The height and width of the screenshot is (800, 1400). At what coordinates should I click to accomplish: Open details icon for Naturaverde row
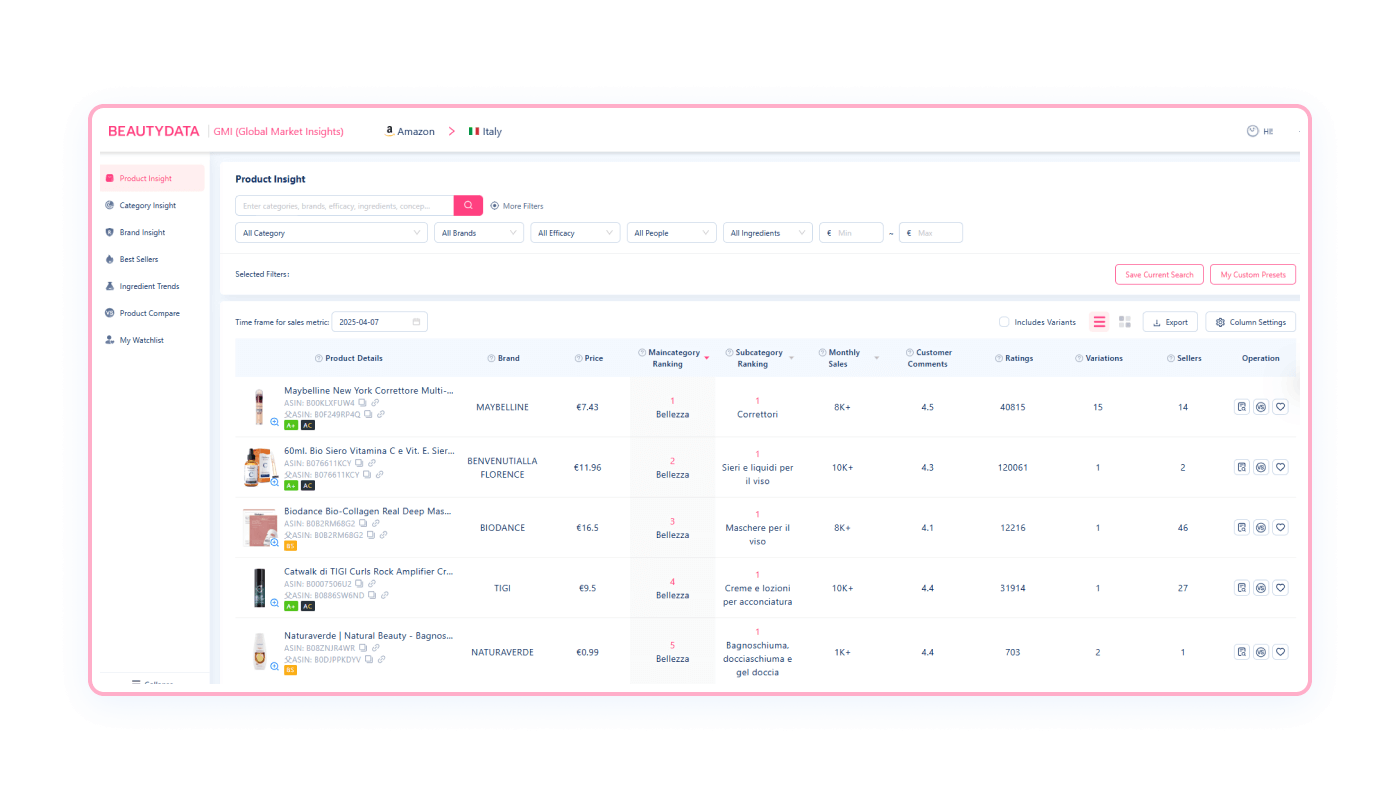(x=1241, y=652)
